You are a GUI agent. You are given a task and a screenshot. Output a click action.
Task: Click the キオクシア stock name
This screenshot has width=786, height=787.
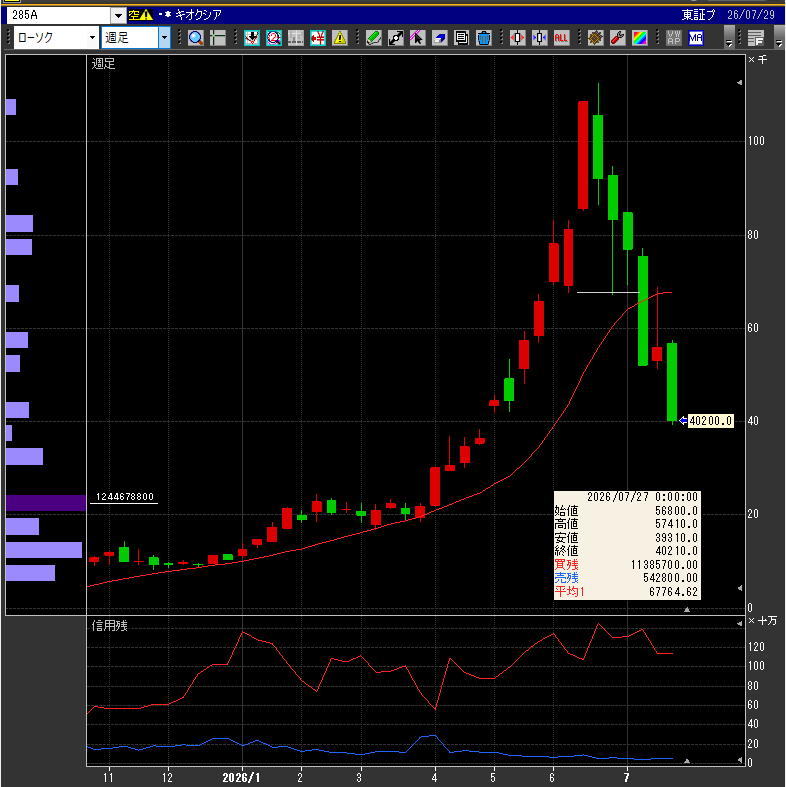click(198, 15)
